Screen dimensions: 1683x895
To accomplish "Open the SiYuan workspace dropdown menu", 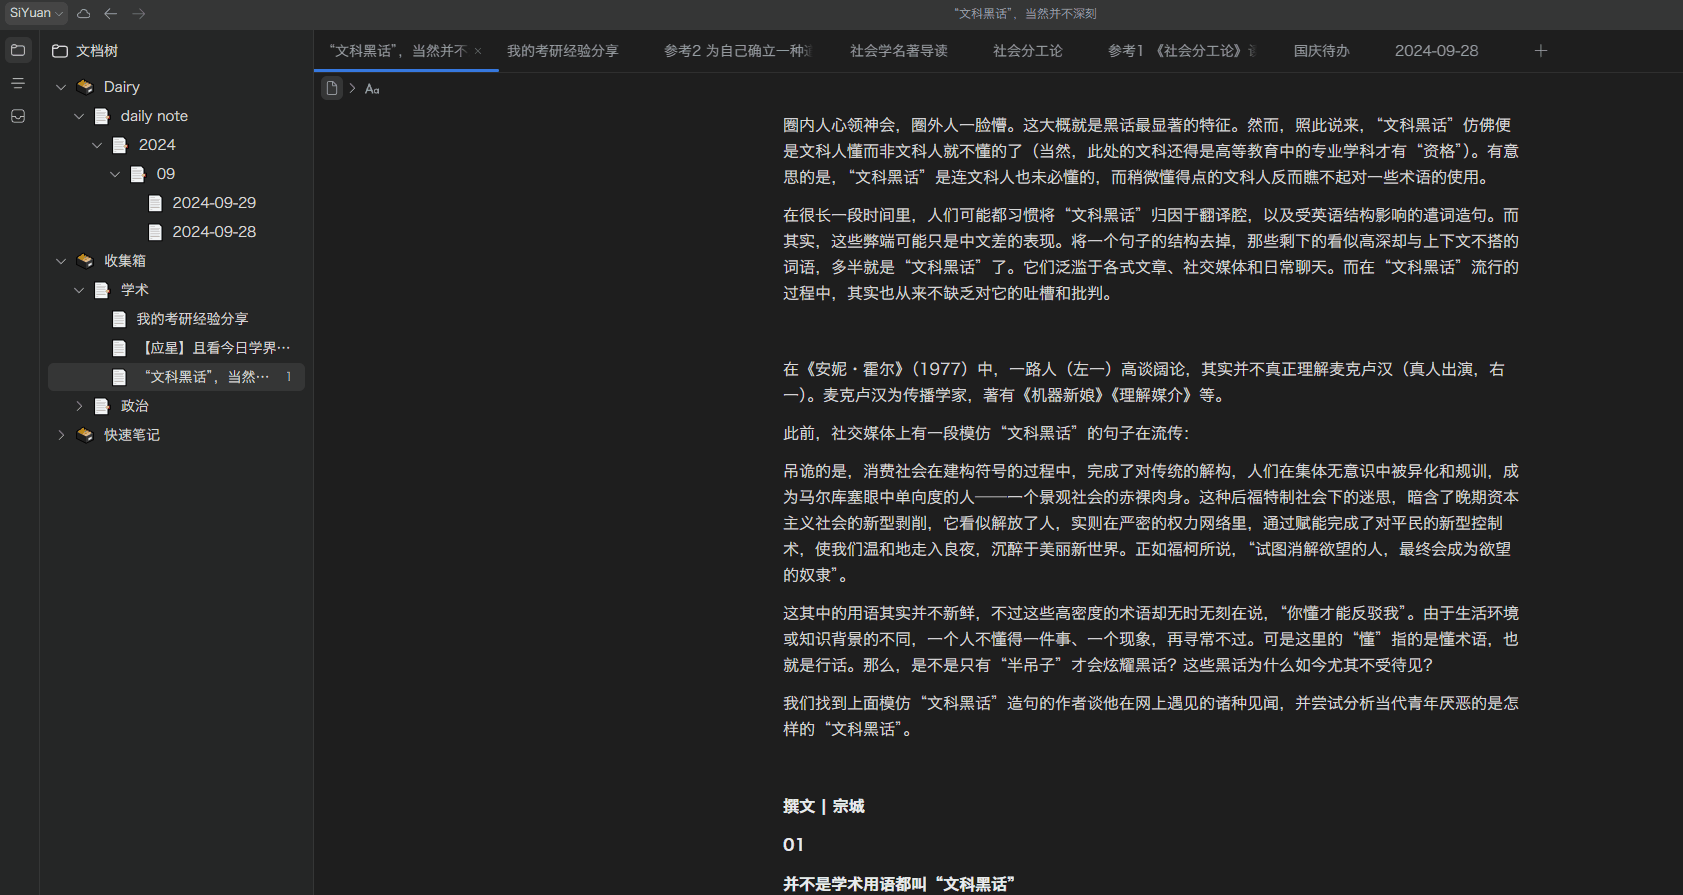I will [37, 13].
